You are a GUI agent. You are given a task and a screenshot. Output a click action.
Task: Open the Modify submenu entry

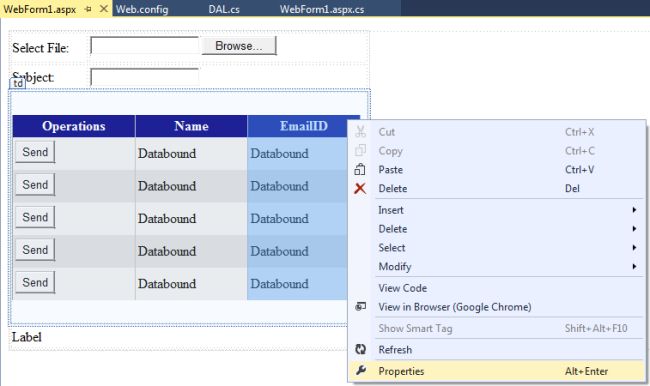(x=496, y=266)
